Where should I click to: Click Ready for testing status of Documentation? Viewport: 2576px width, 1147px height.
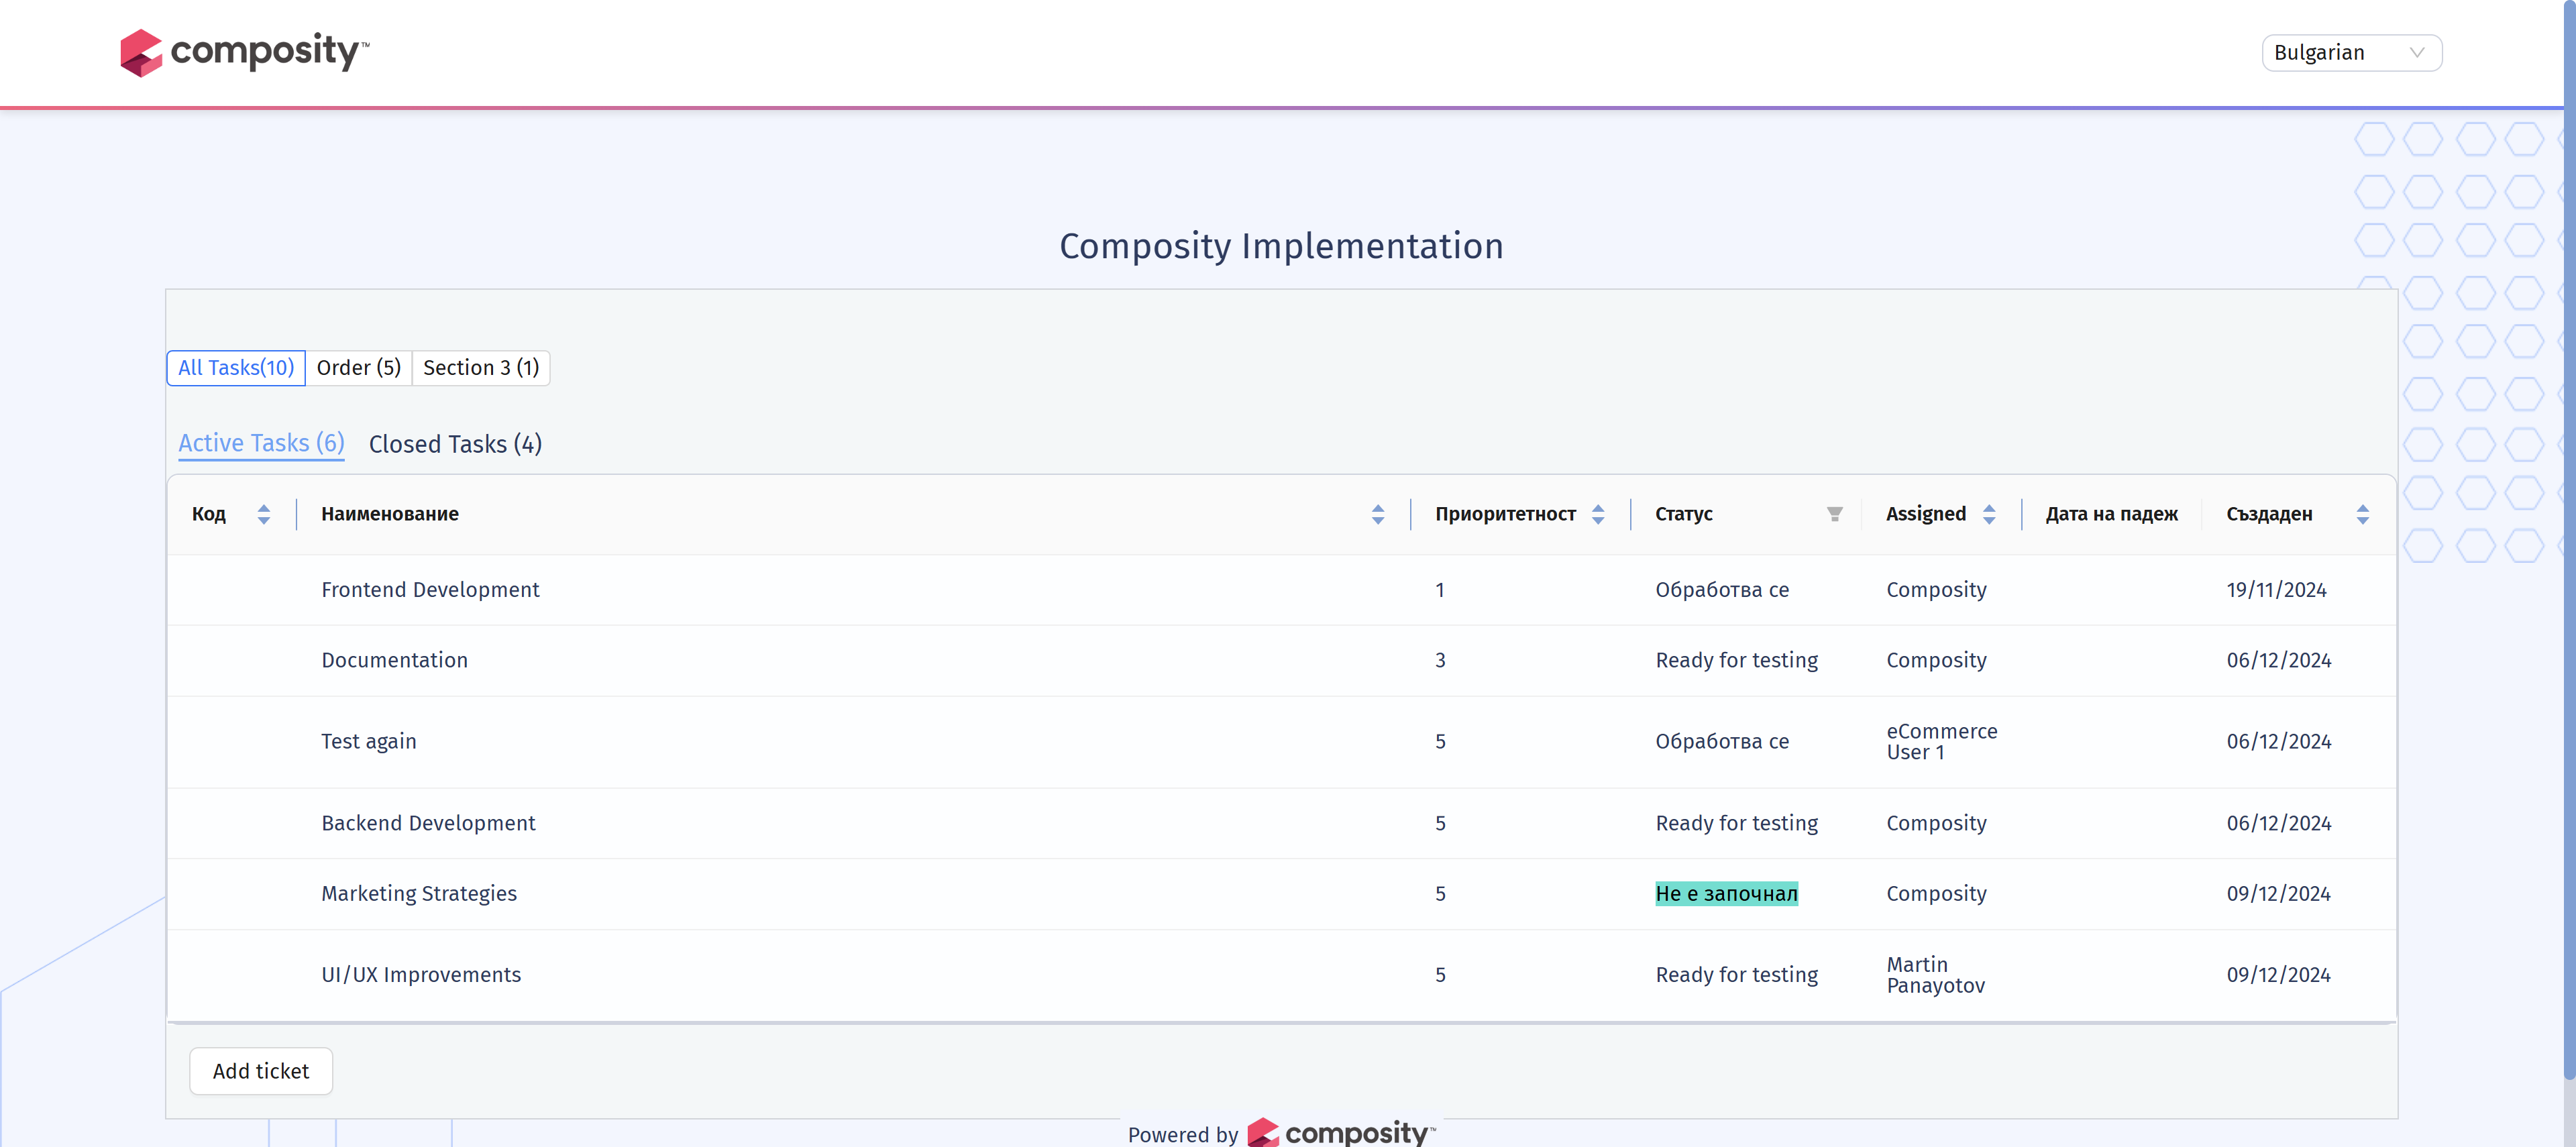(1736, 660)
